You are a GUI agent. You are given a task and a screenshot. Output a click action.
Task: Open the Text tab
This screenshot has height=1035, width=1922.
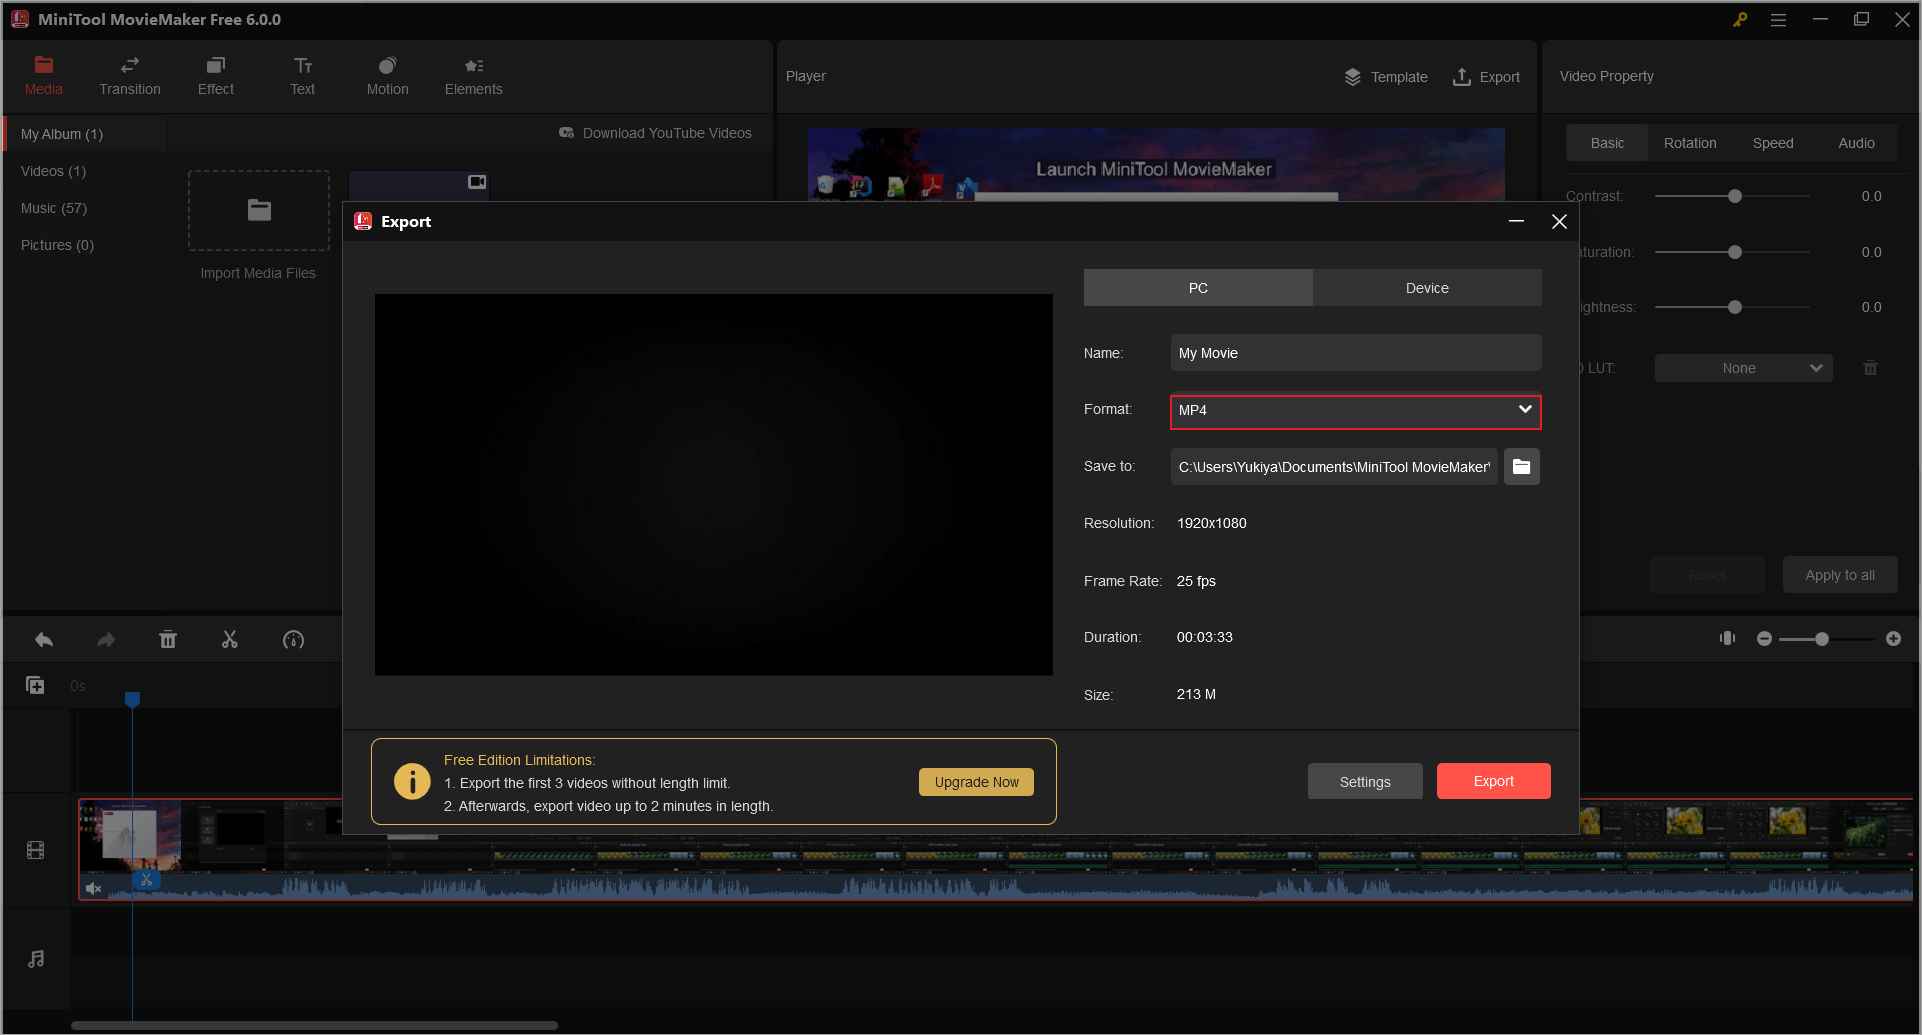[302, 76]
